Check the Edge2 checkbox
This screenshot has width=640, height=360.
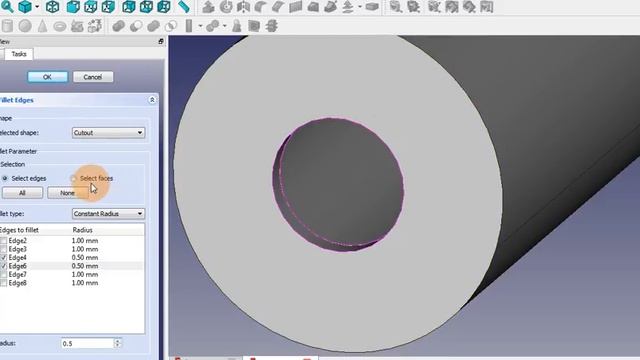click(x=4, y=241)
